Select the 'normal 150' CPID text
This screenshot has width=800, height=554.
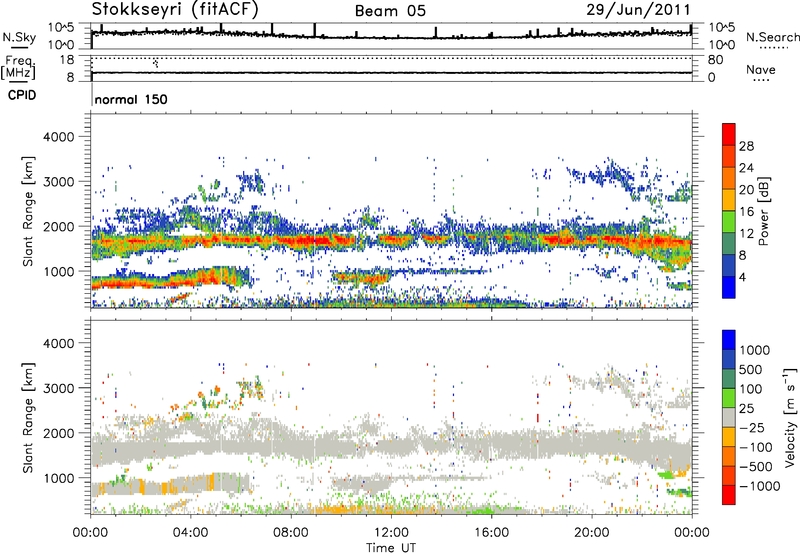pos(131,99)
